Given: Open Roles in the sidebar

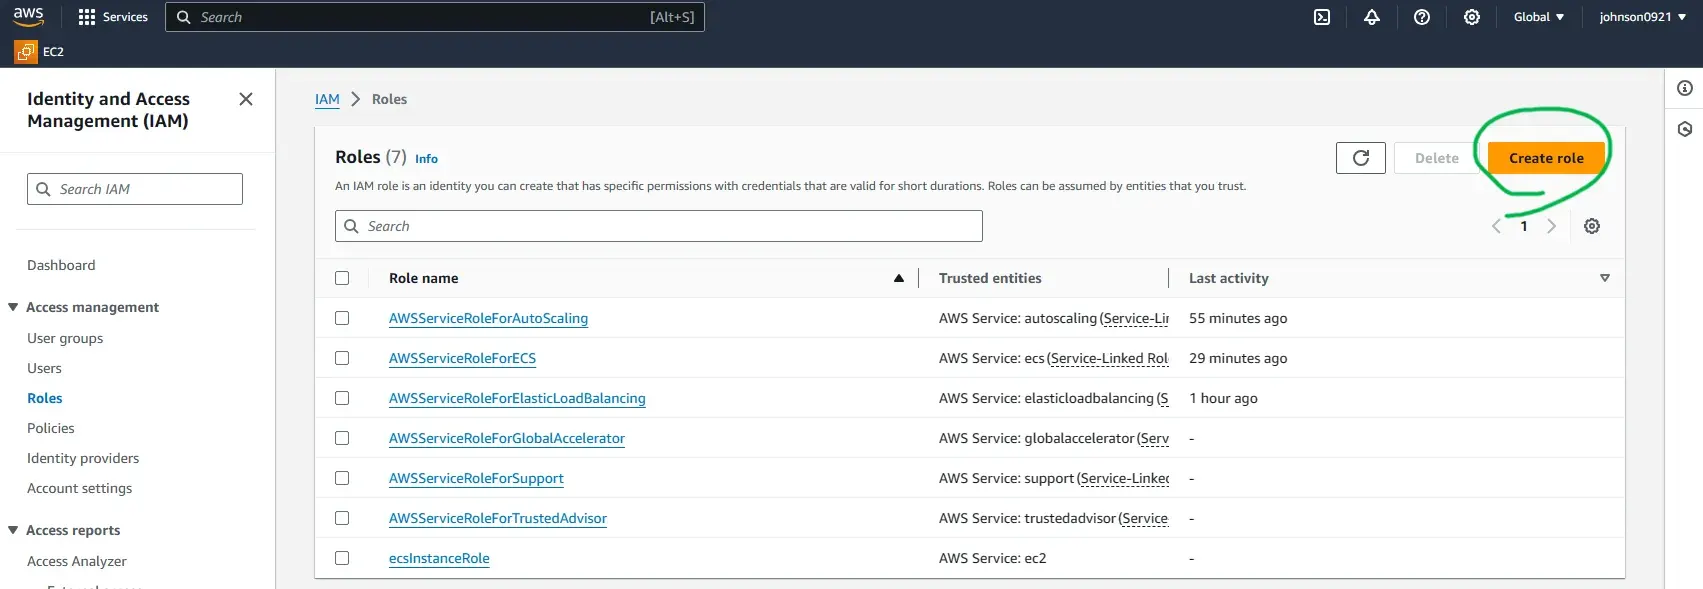Looking at the screenshot, I should pyautogui.click(x=45, y=398).
